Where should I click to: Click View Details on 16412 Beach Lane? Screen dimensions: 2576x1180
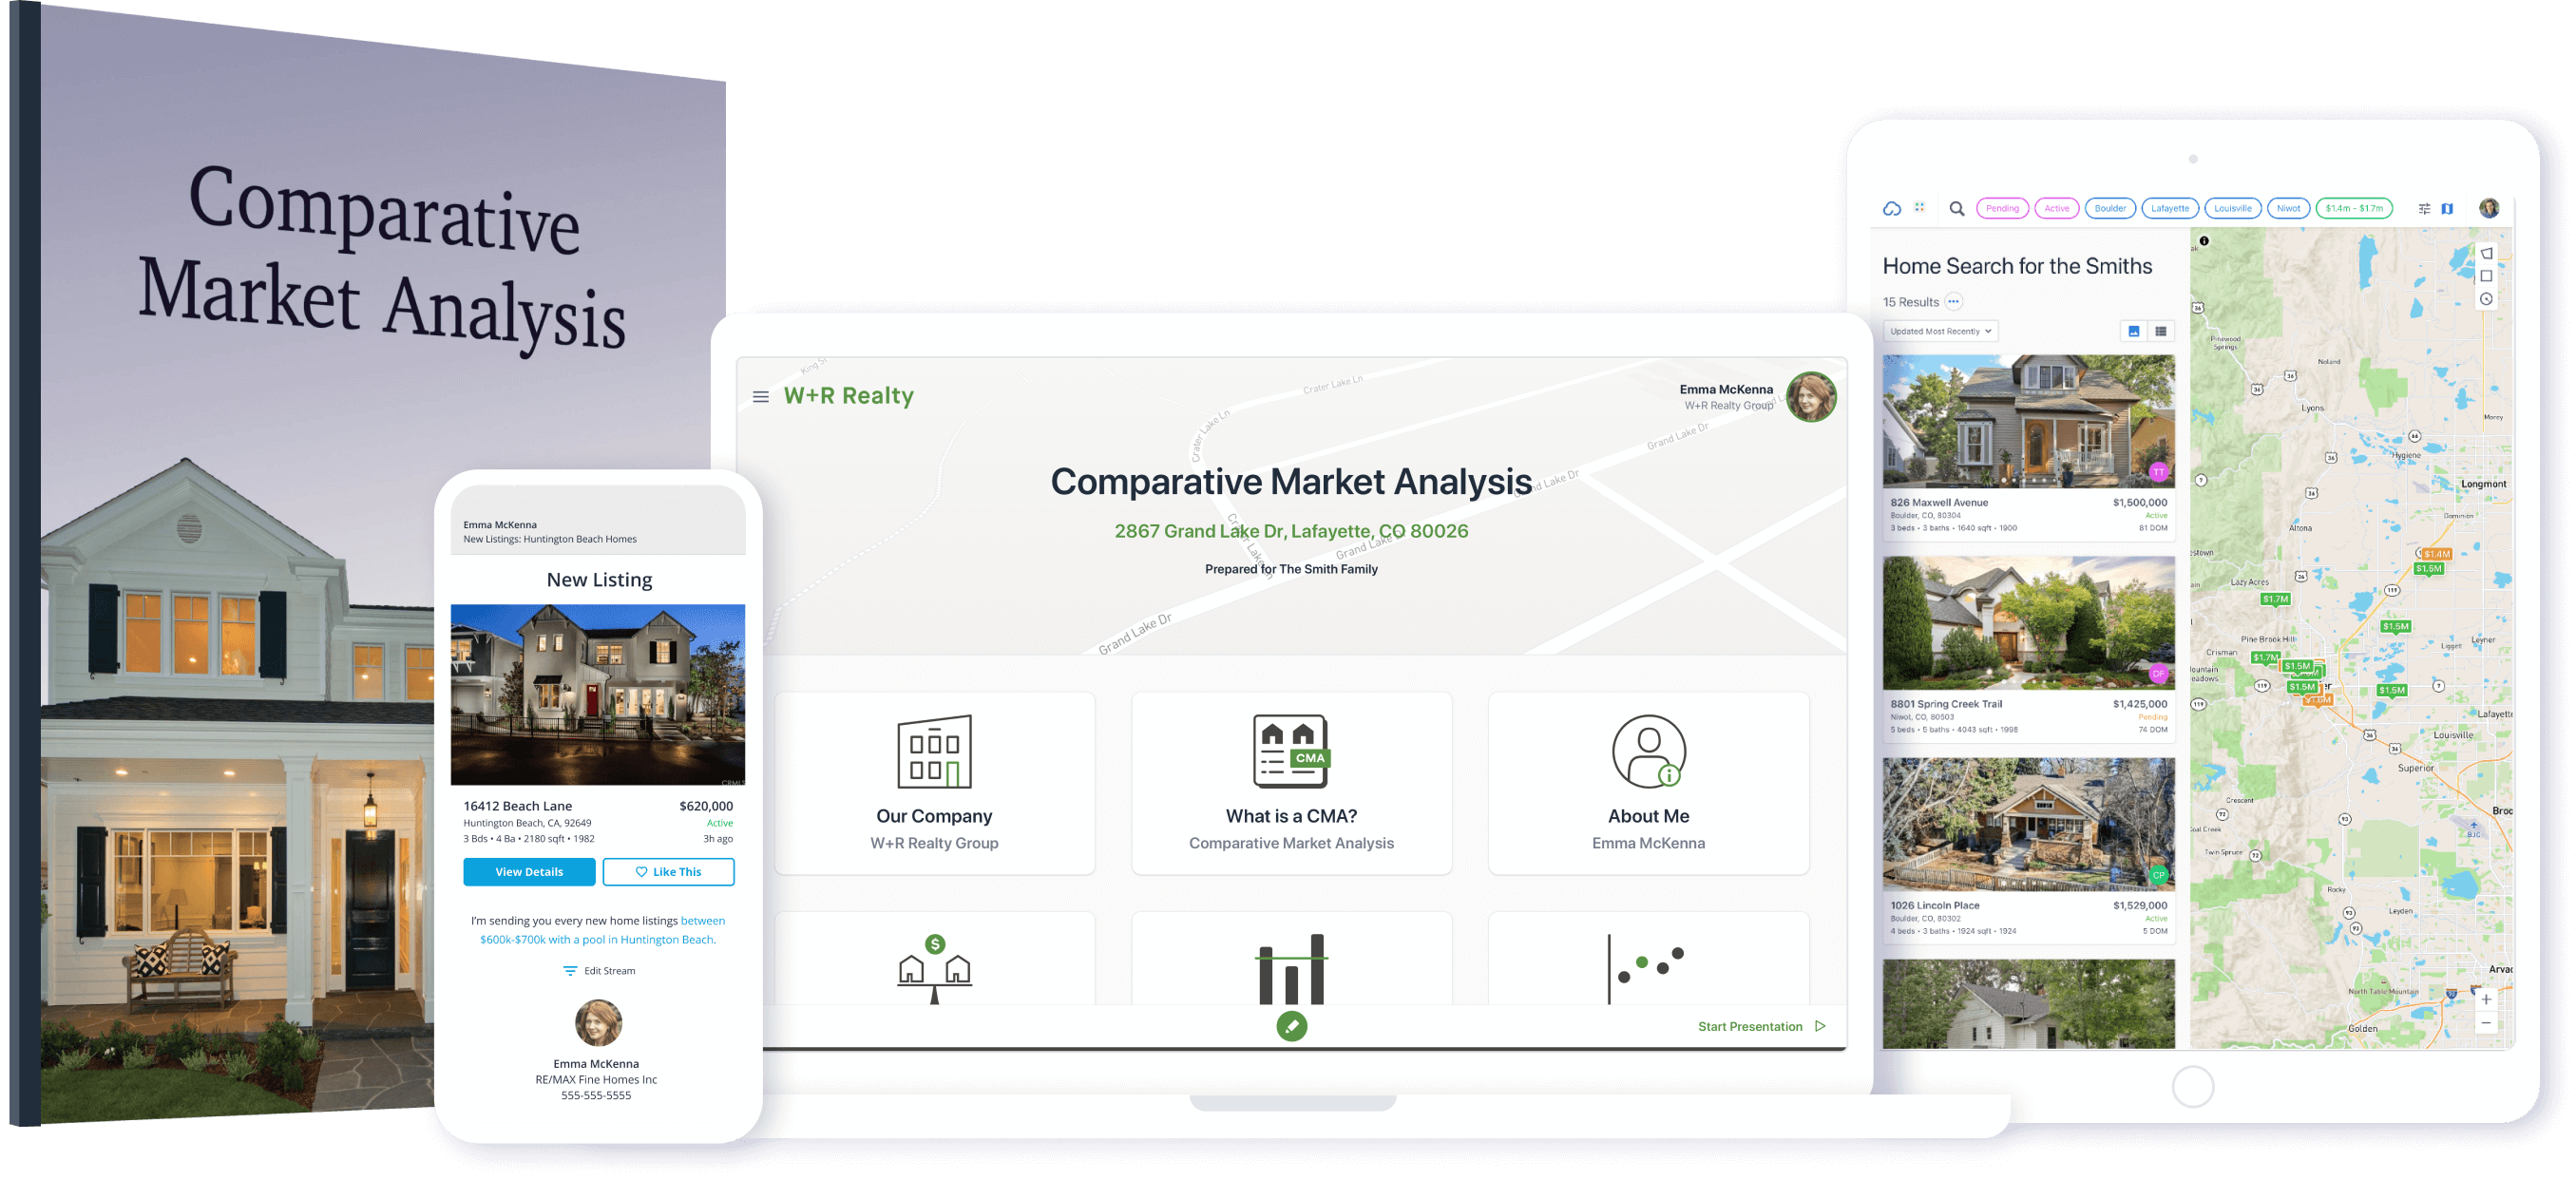(x=529, y=869)
